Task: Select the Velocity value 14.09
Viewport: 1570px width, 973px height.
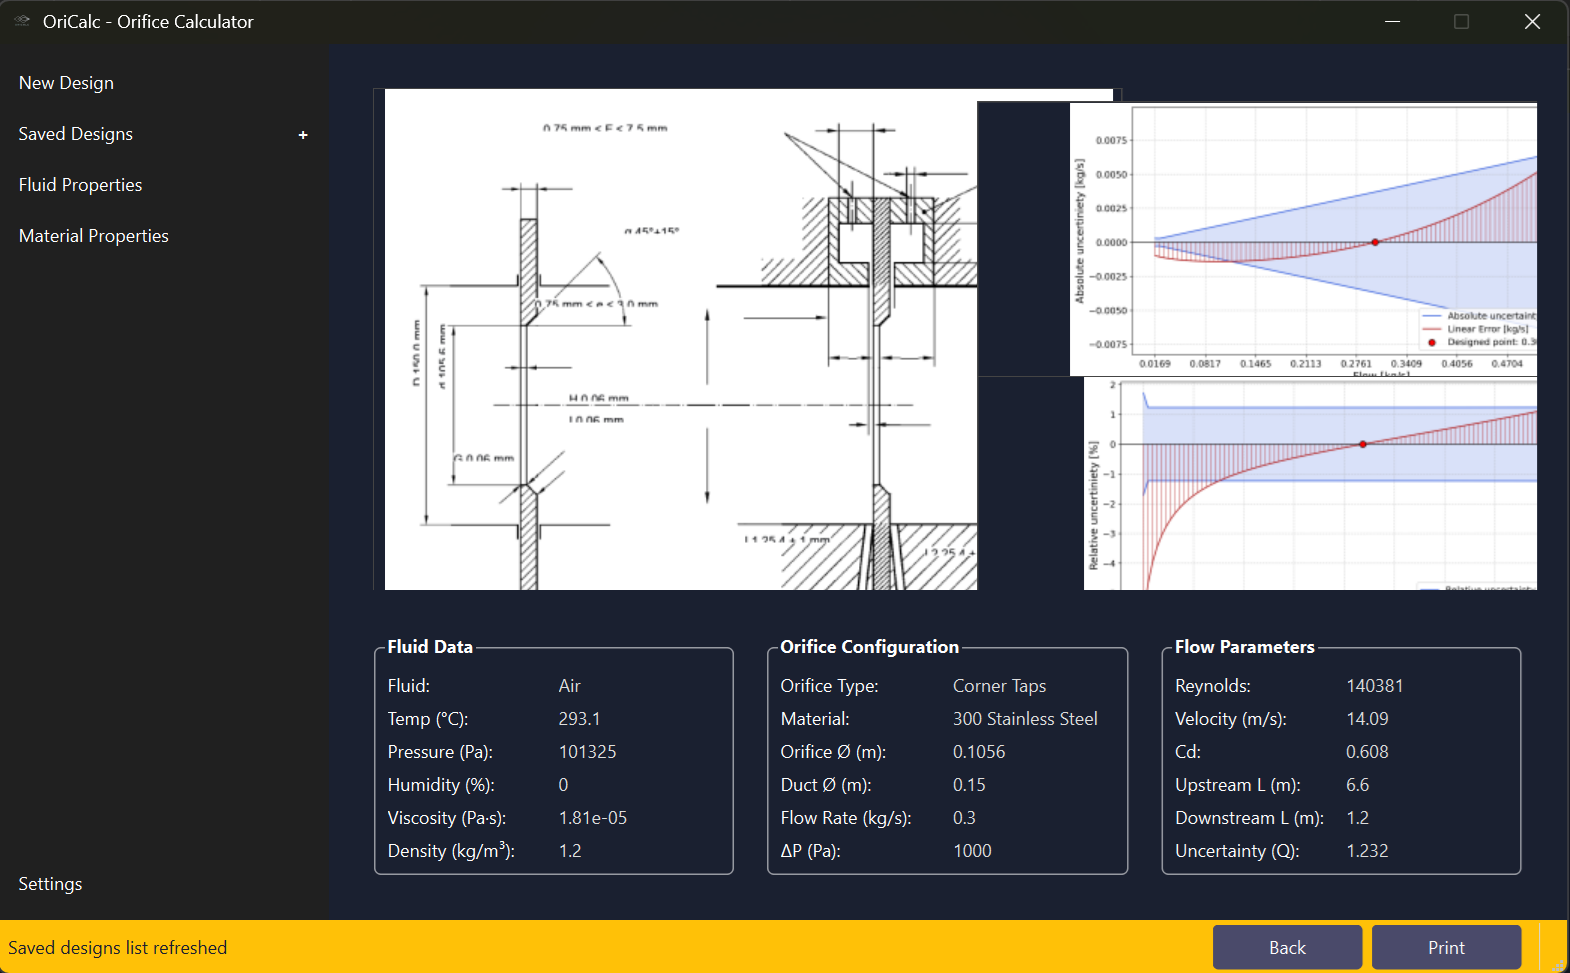Action: (x=1367, y=719)
